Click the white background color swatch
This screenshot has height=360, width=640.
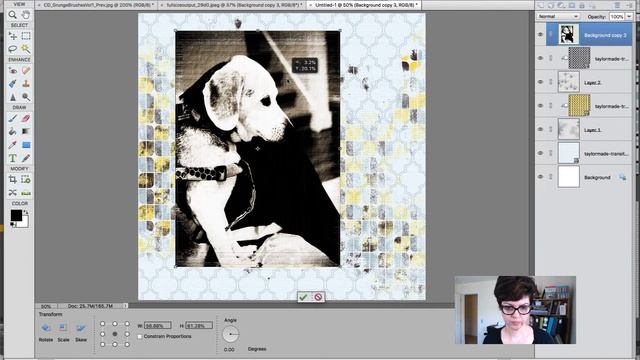point(25,223)
